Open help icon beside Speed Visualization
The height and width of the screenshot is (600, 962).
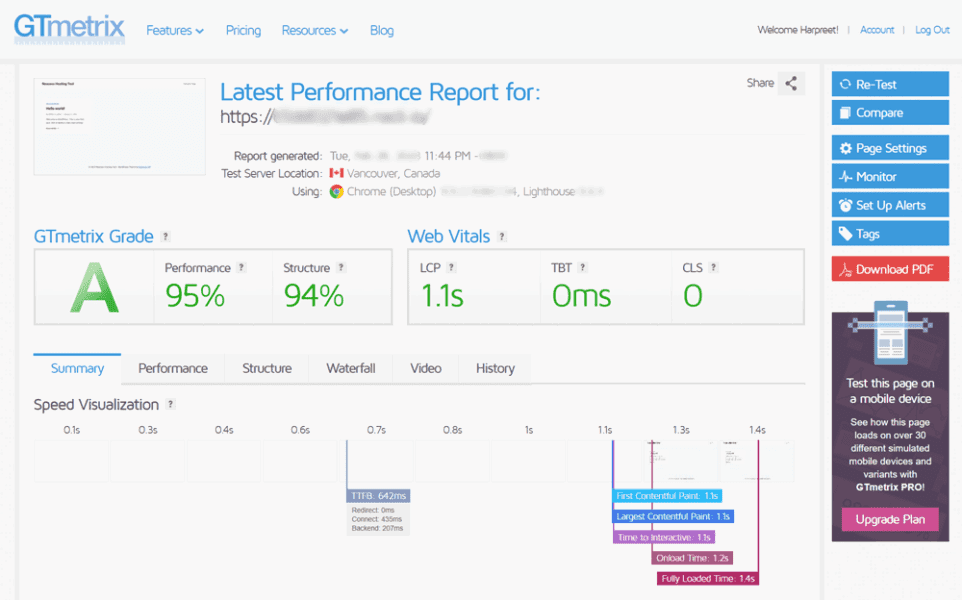coord(171,404)
